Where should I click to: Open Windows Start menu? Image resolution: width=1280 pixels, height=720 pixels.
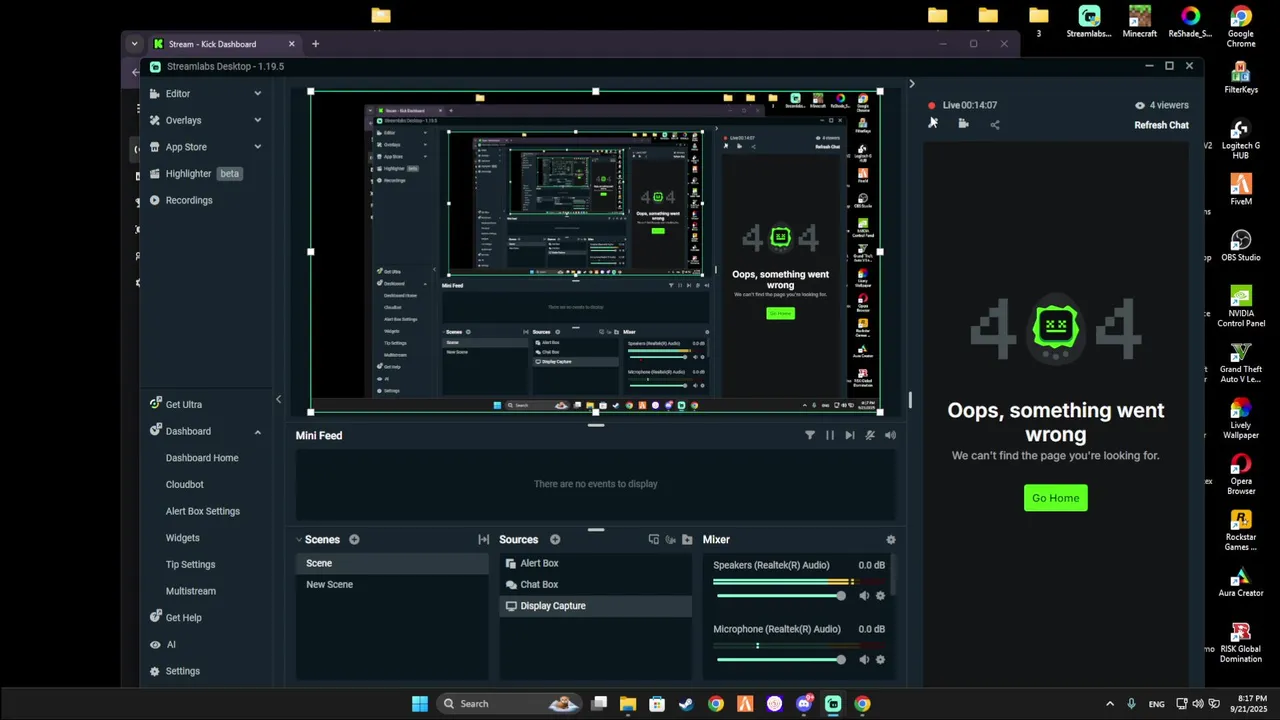coord(420,704)
